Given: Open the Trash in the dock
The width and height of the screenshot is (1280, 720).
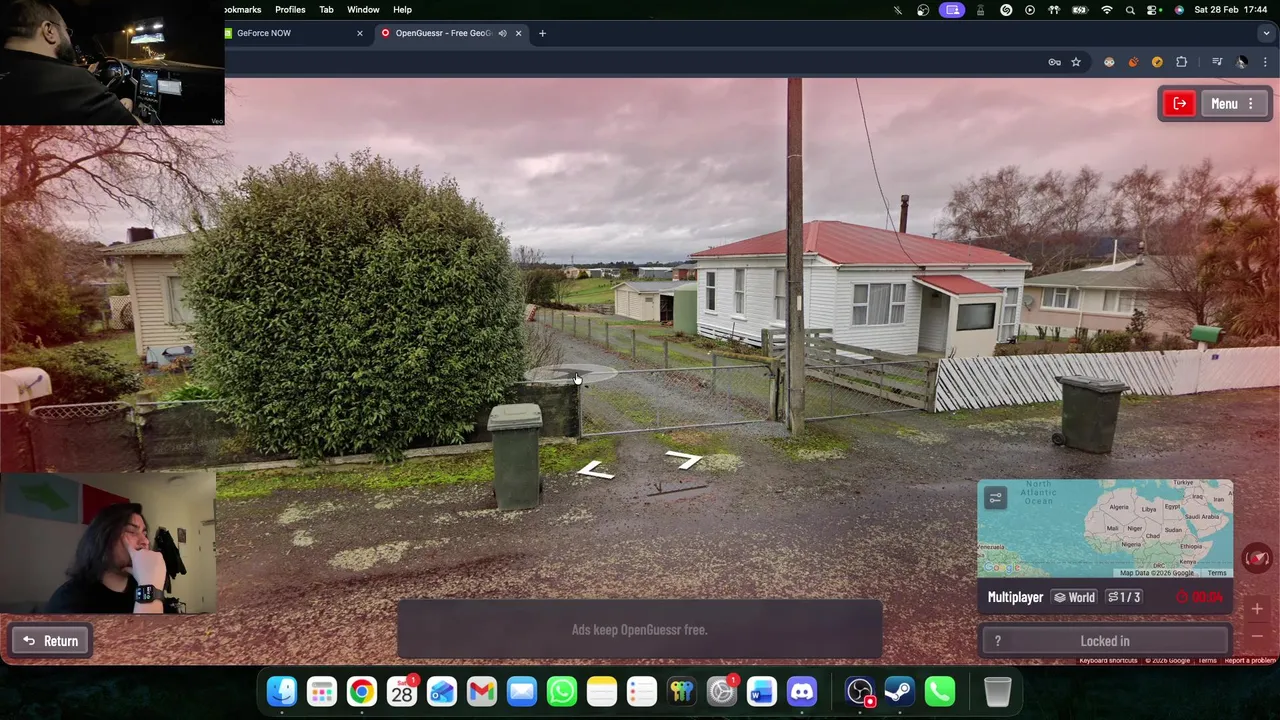Looking at the screenshot, I should click(998, 691).
